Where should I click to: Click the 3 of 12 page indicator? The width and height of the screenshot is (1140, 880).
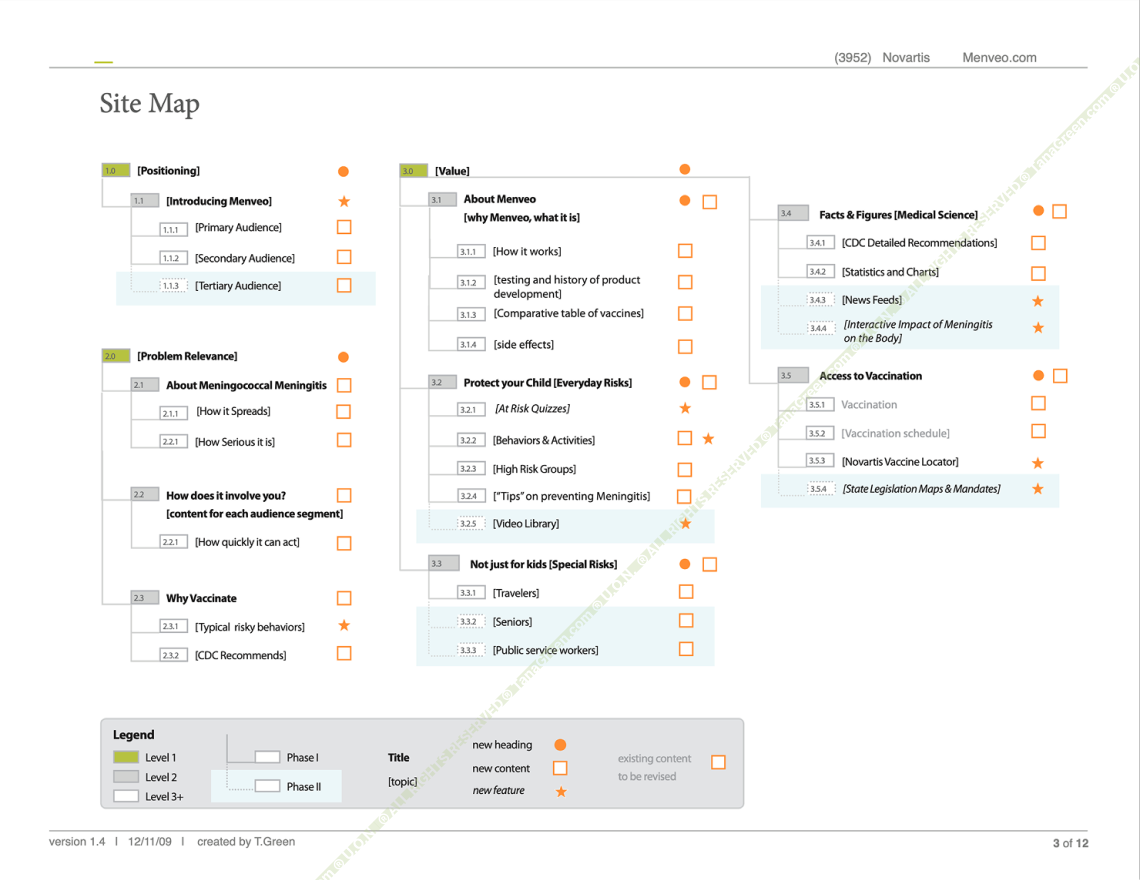pyautogui.click(x=1070, y=844)
